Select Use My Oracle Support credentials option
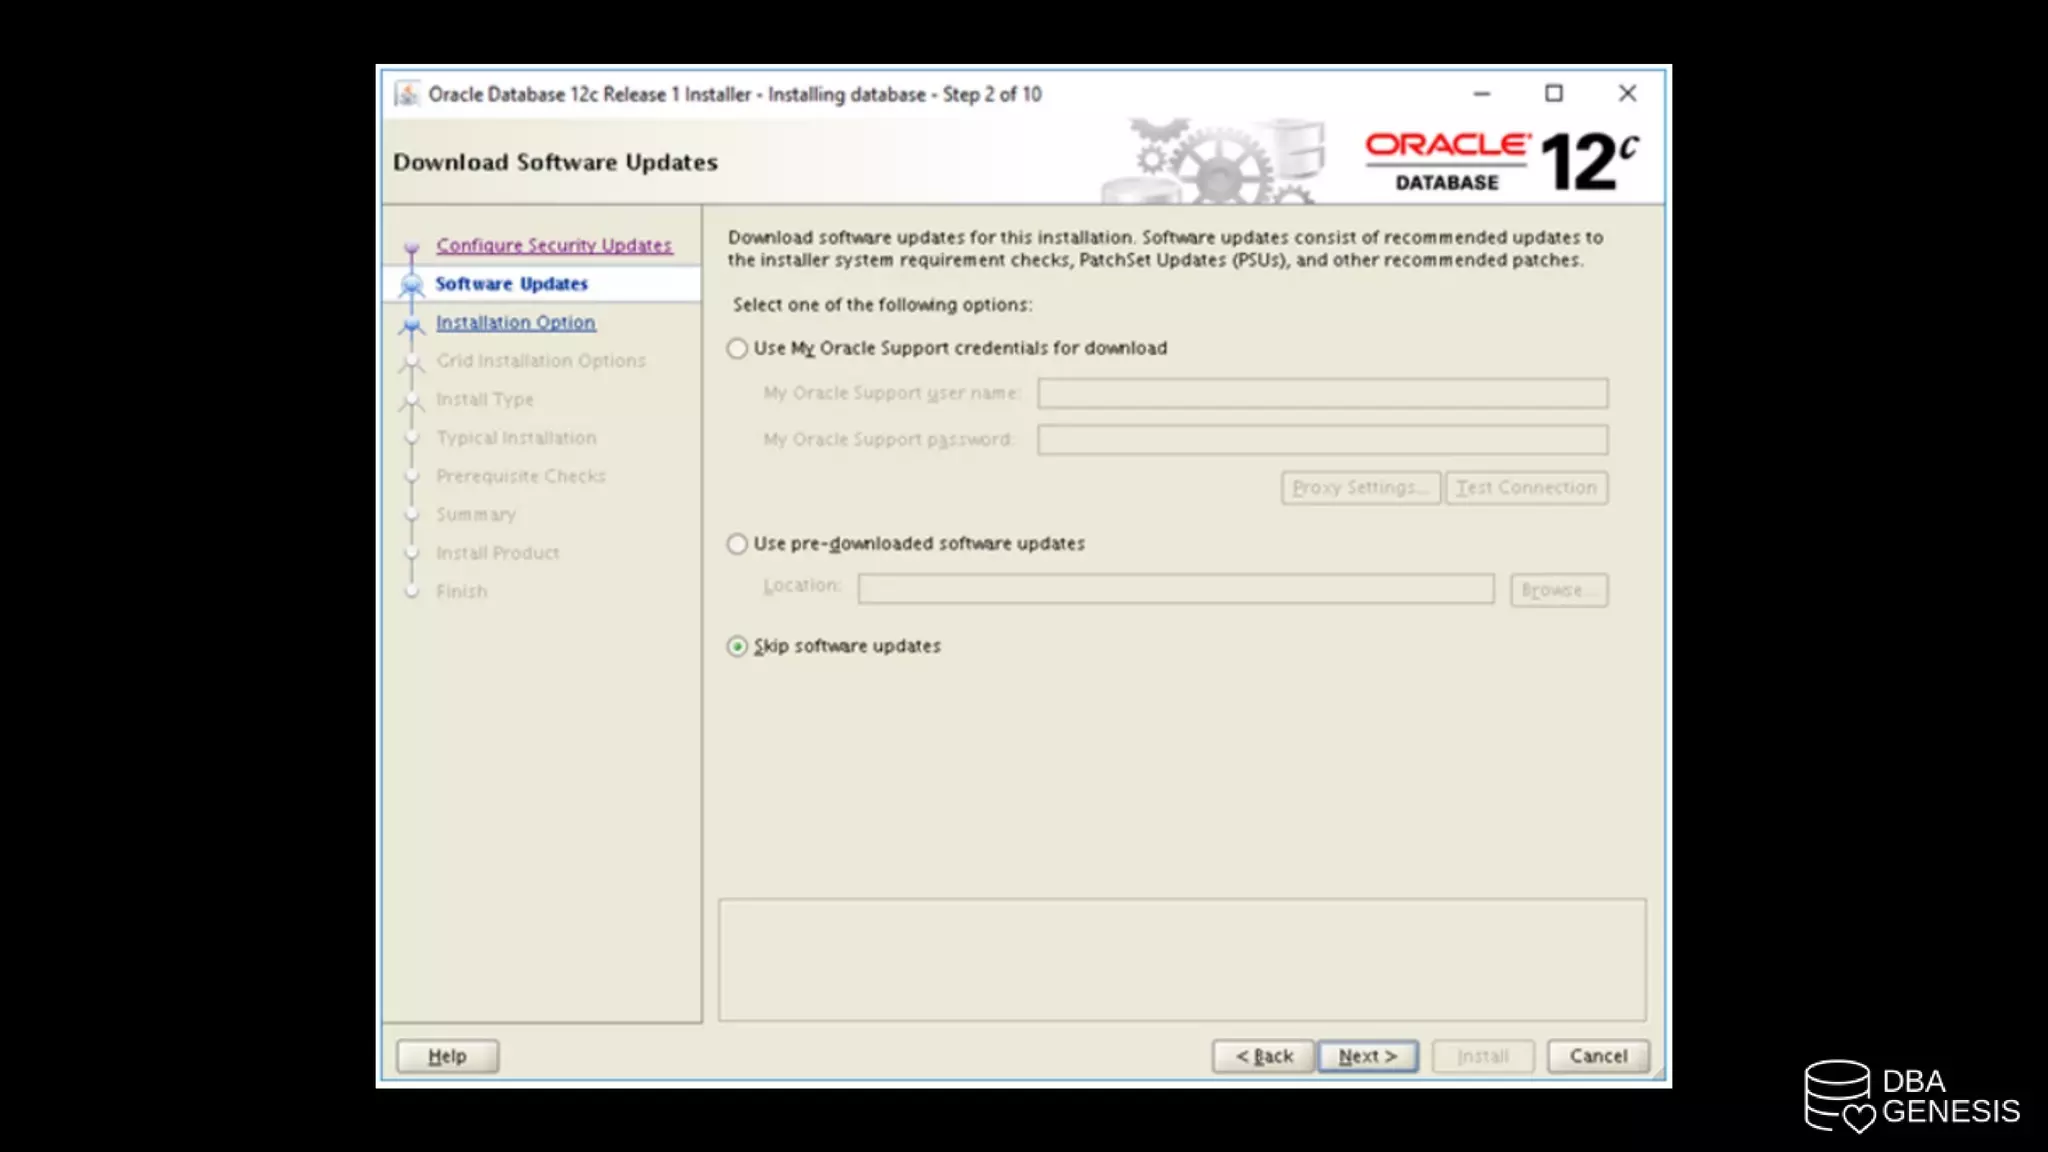 point(738,349)
